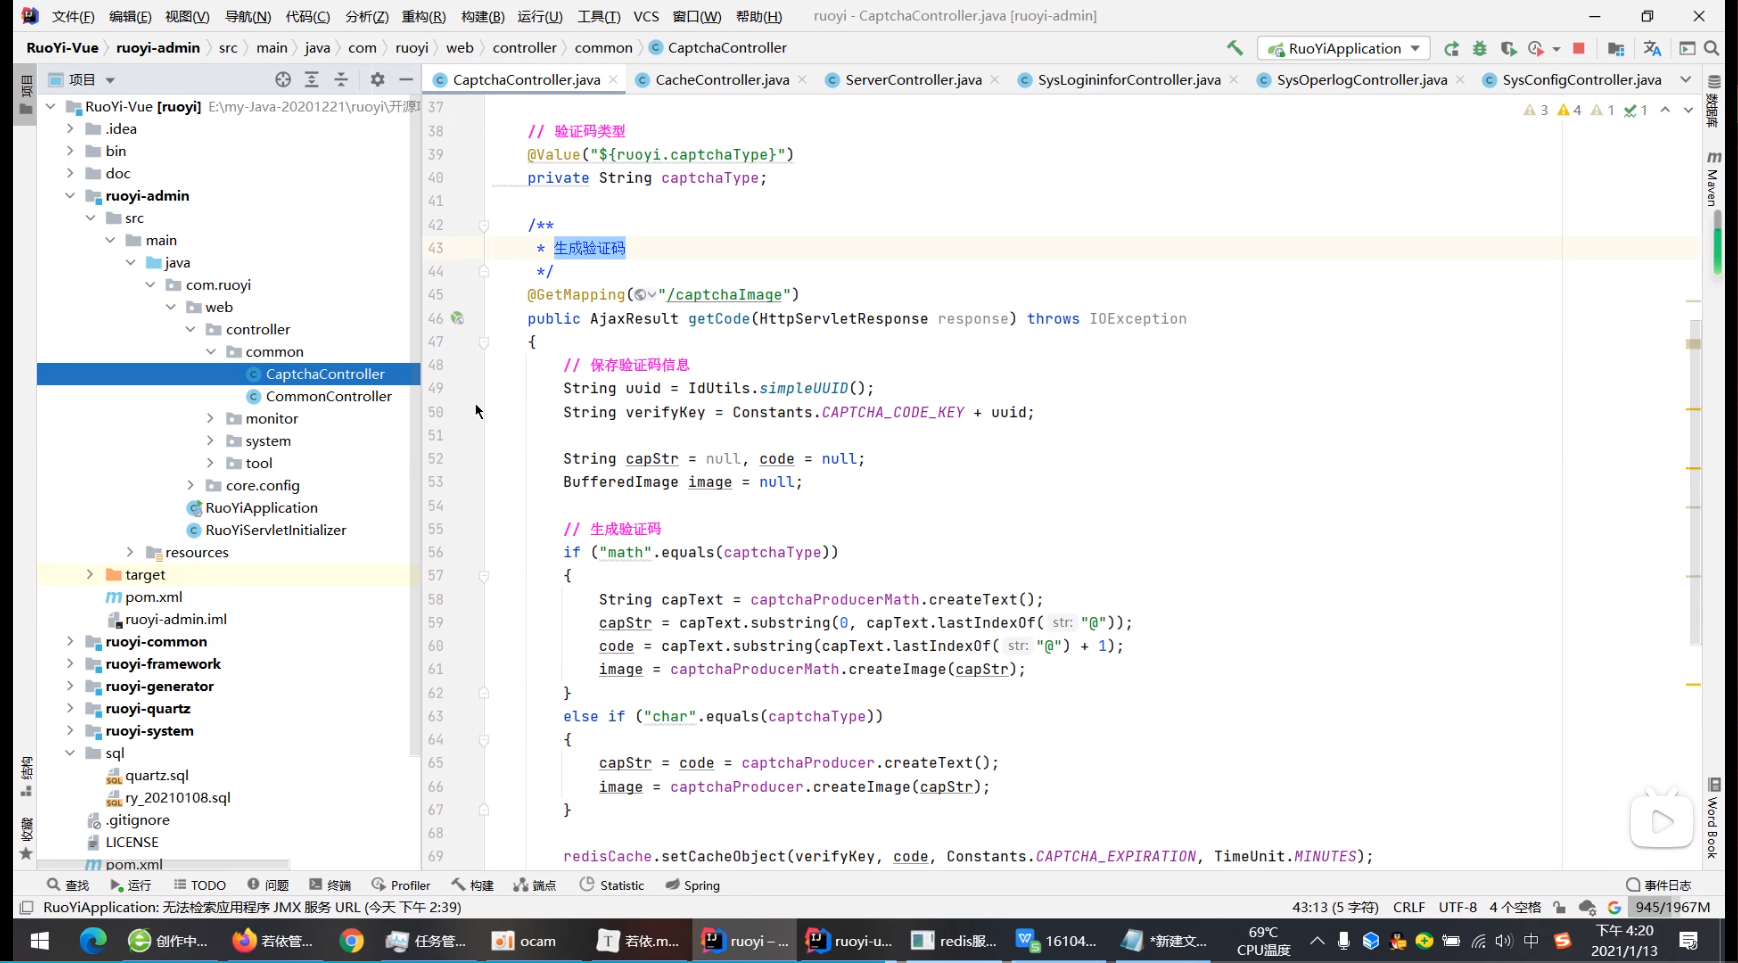The image size is (1738, 963).
Task: Expand all in Project panel toolbar
Action: tap(312, 79)
